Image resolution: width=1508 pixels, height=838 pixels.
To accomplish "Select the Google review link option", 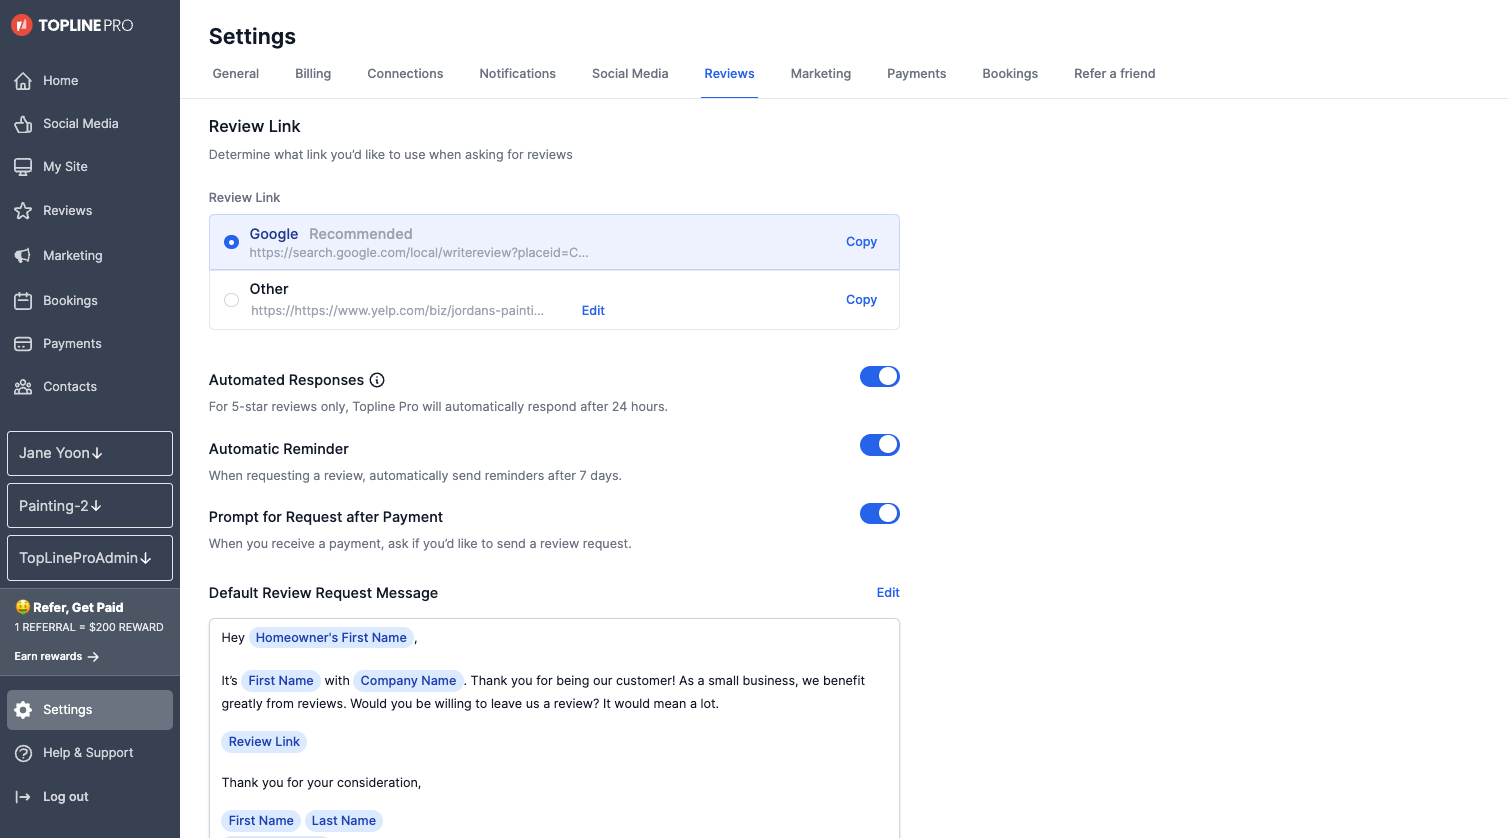I will click(231, 242).
